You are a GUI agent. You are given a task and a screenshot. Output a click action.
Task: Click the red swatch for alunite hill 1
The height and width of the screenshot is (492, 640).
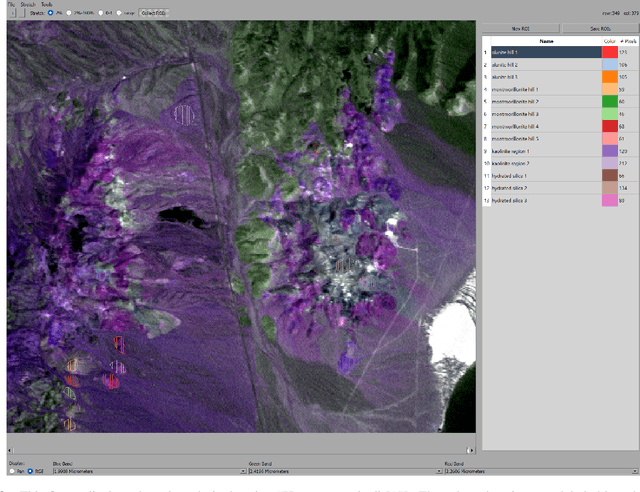coord(609,52)
